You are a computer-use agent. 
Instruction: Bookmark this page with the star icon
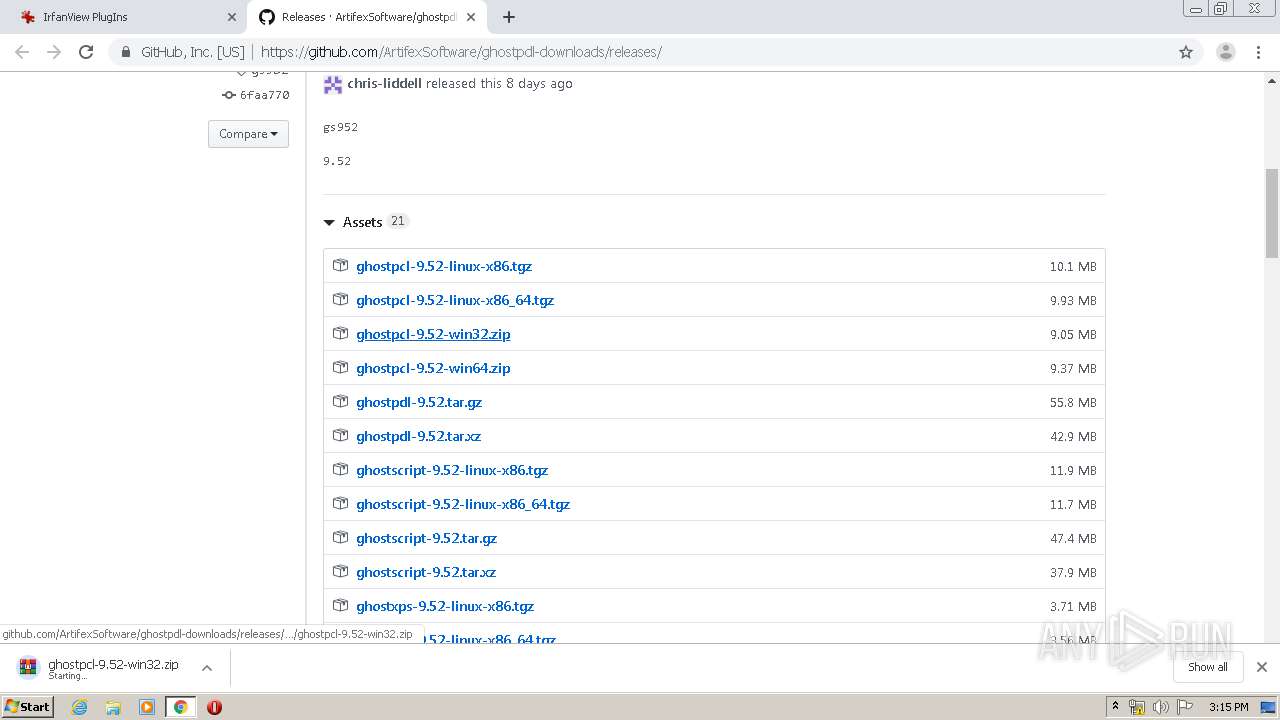(x=1186, y=52)
